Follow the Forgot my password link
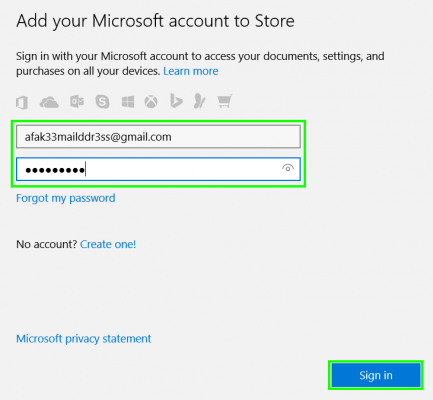The width and height of the screenshot is (433, 400). pos(66,198)
